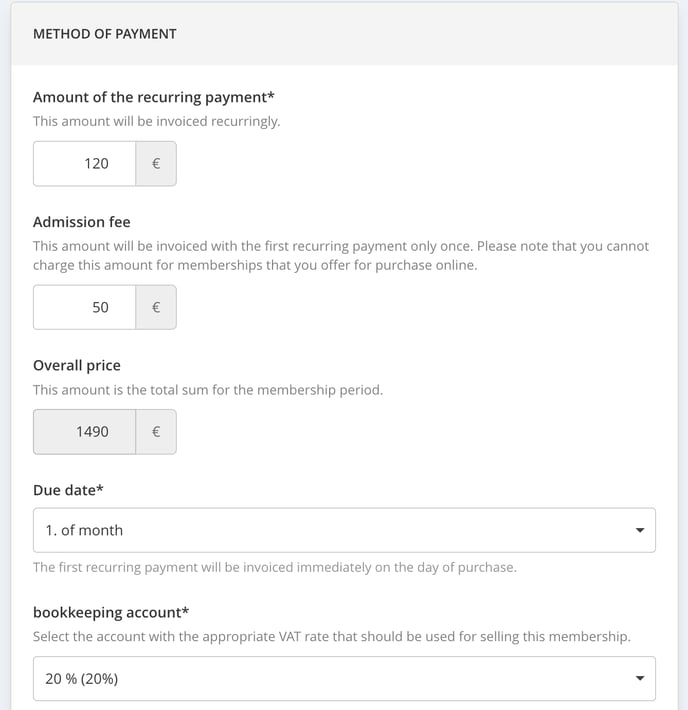Screen dimensions: 688x710
Task: Click the admission fee online purchase note
Action: [x=341, y=255]
